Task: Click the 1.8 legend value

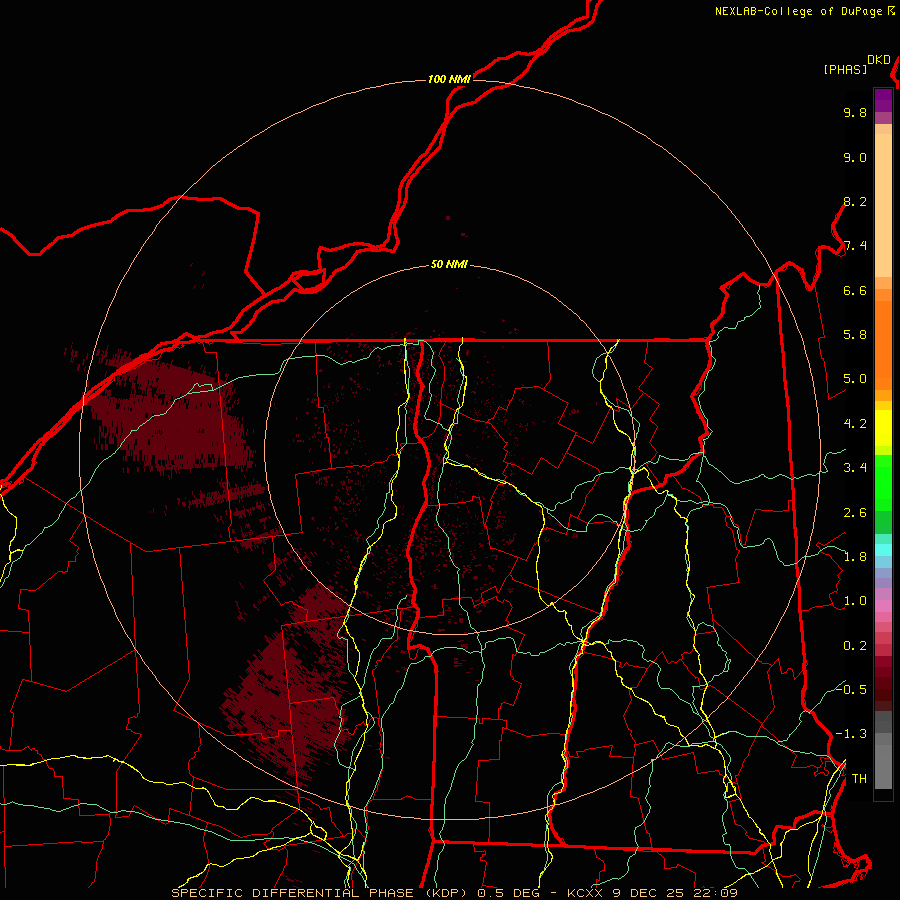Action: [x=855, y=557]
